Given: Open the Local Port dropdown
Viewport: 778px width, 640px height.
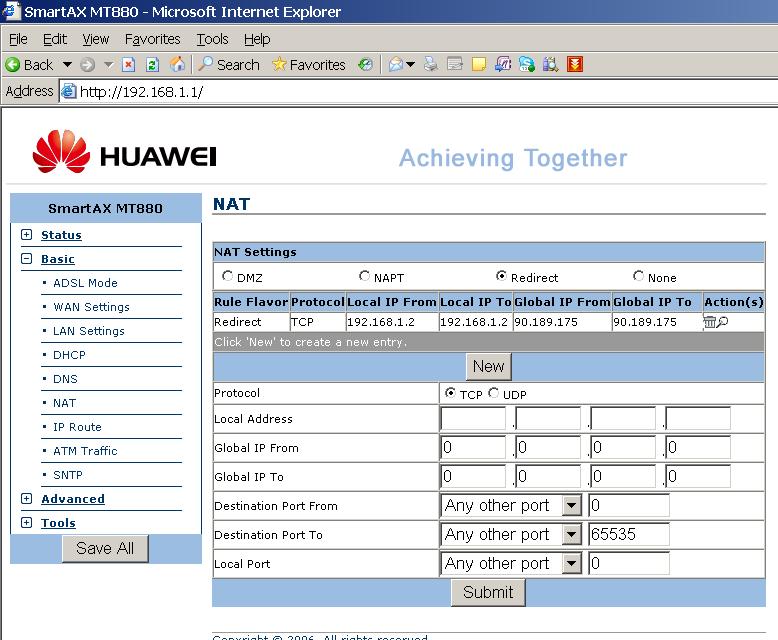Looking at the screenshot, I should click(x=571, y=564).
